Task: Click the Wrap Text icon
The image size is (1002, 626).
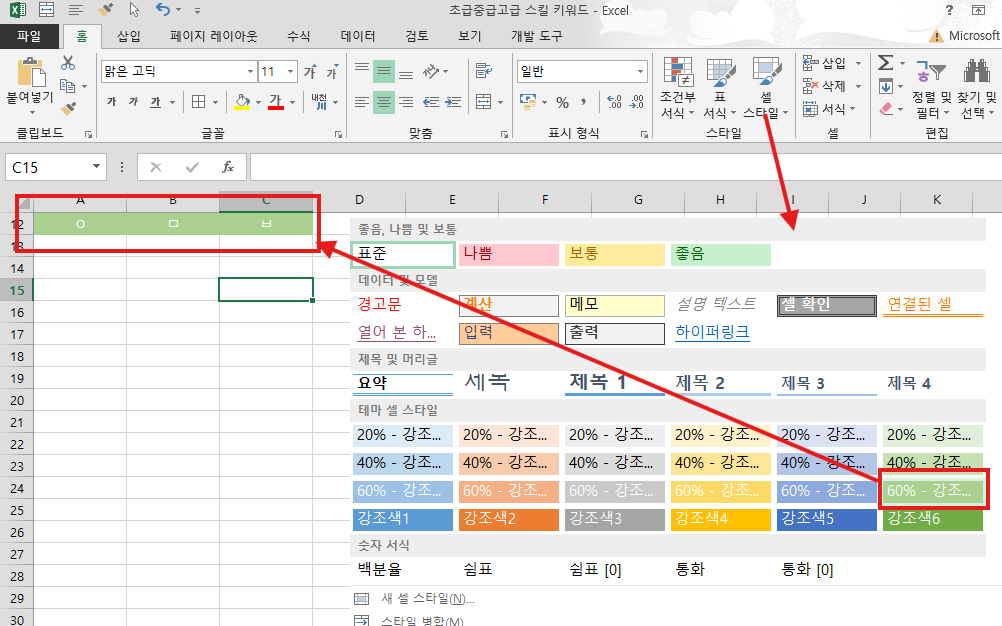Action: point(484,71)
